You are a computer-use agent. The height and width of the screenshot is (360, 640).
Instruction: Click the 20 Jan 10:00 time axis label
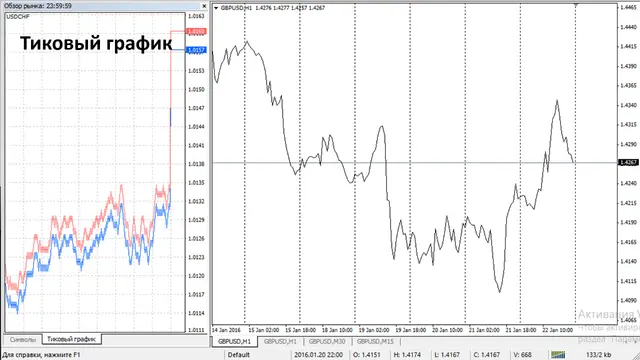tap(447, 330)
